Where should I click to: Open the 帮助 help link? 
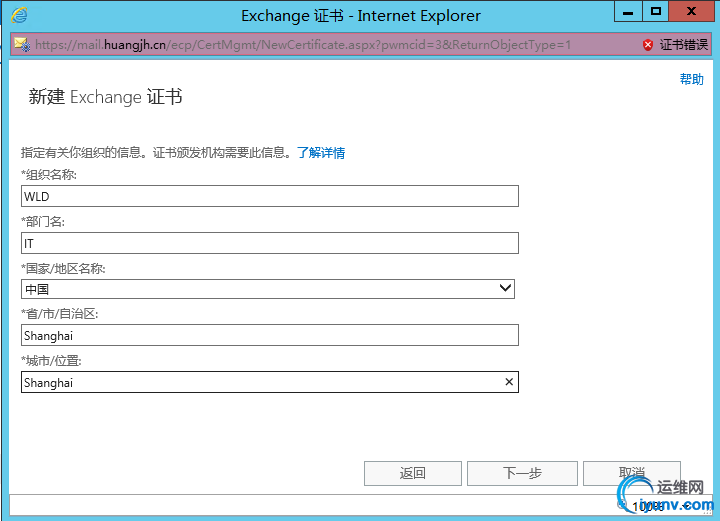tap(692, 79)
